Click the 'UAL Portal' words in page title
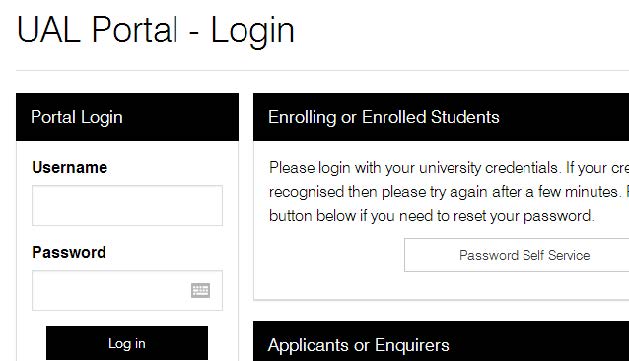 [97, 29]
